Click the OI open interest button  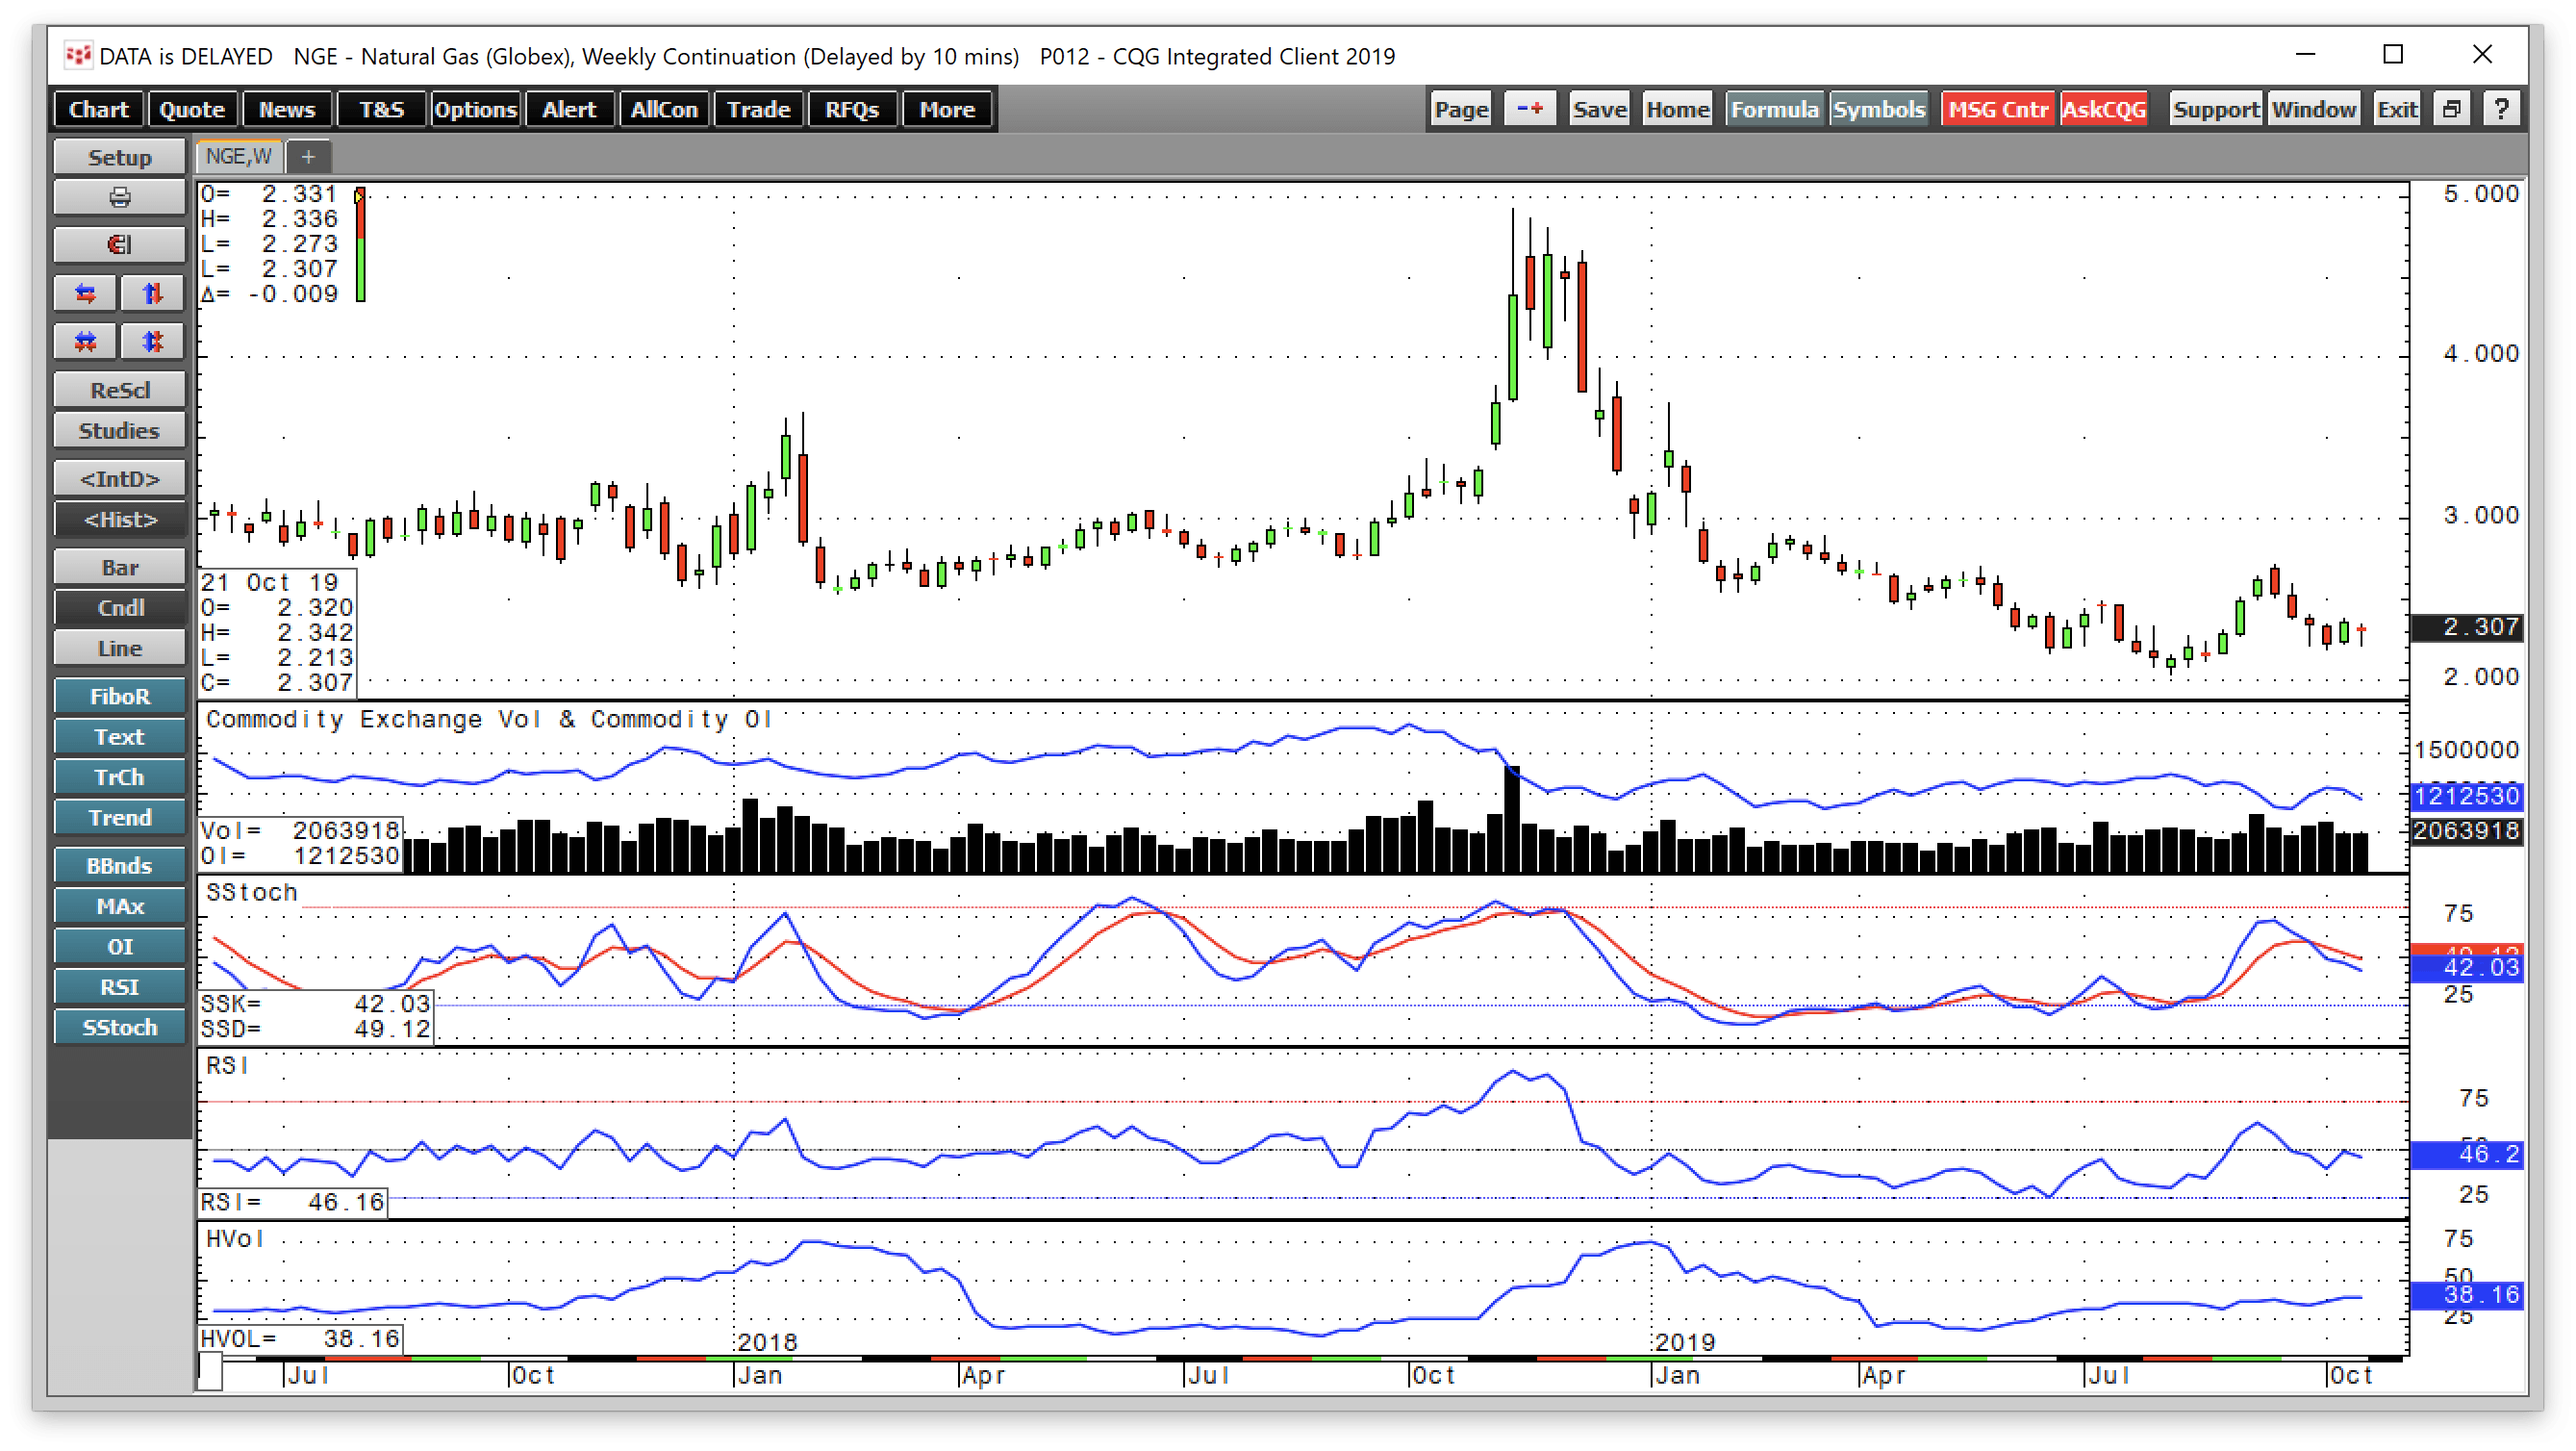(119, 947)
